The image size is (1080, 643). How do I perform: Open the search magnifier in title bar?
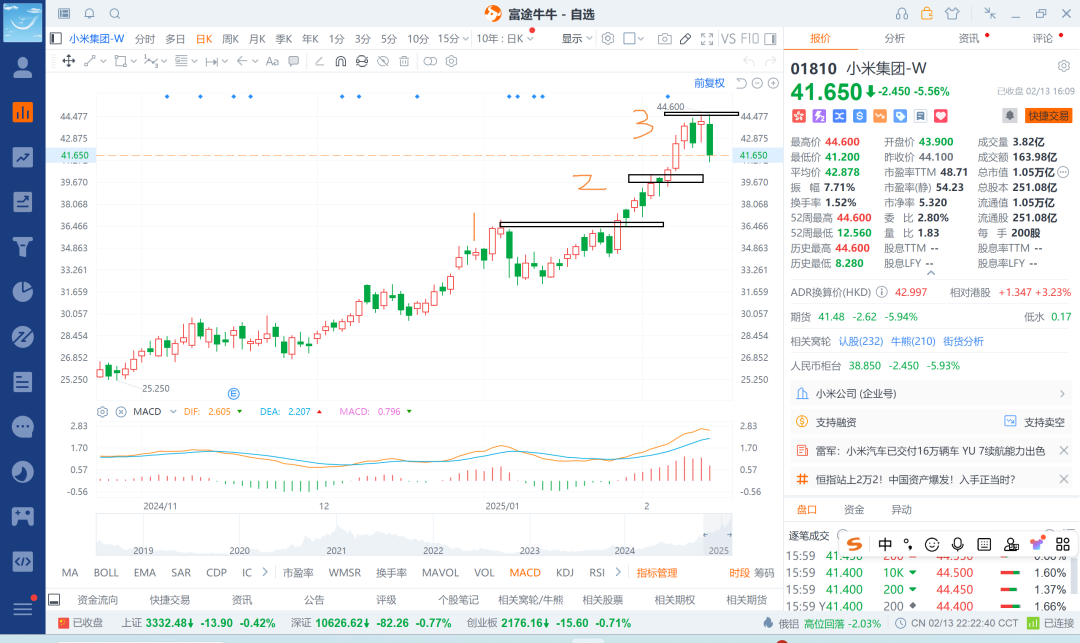(x=115, y=14)
